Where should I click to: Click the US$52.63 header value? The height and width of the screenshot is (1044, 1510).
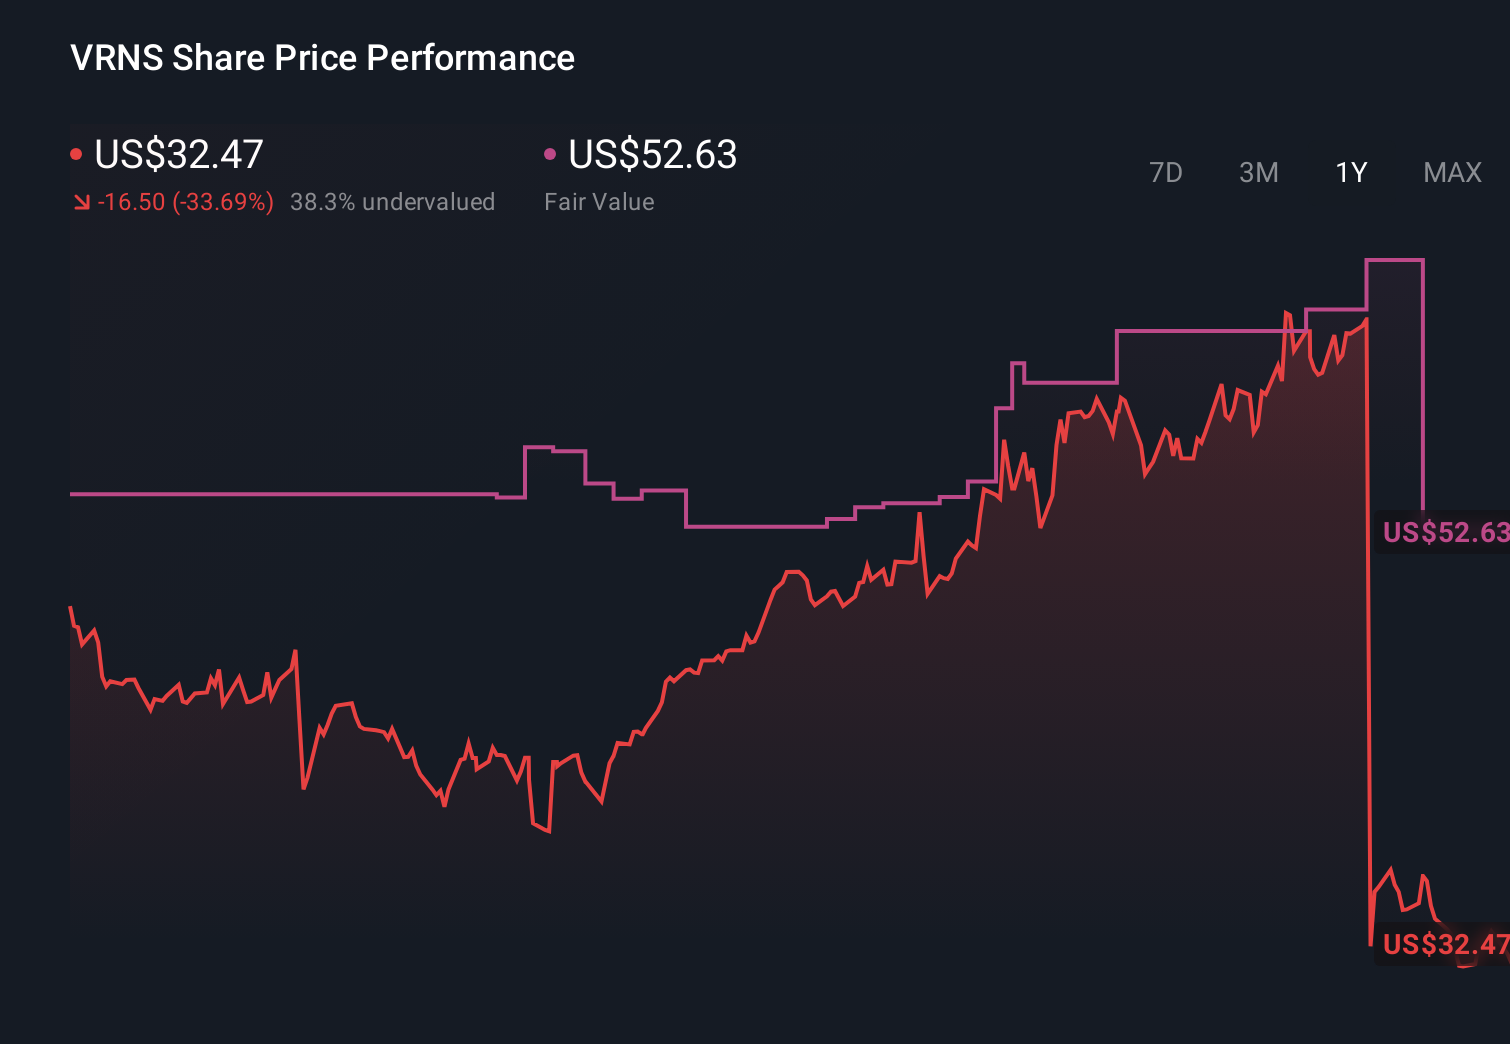651,154
